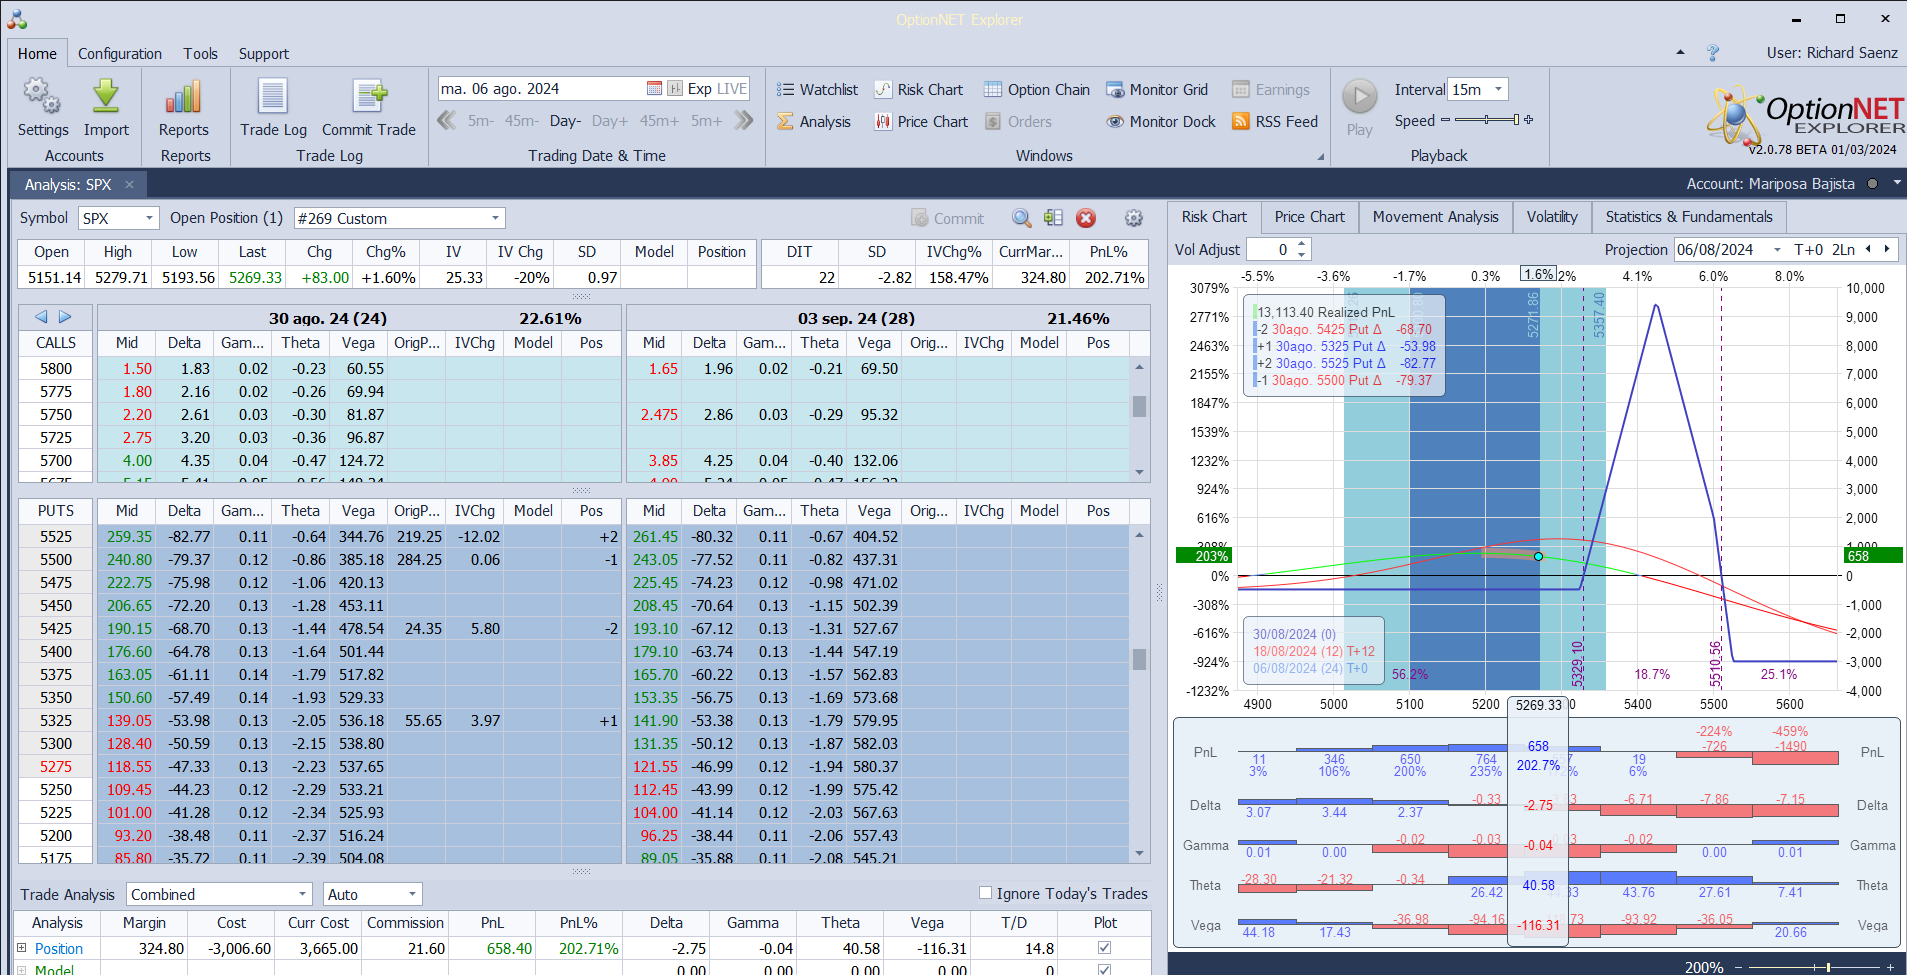Toggle the LIVE mode indicator
Viewport: 1907px width, 975px height.
pos(732,88)
